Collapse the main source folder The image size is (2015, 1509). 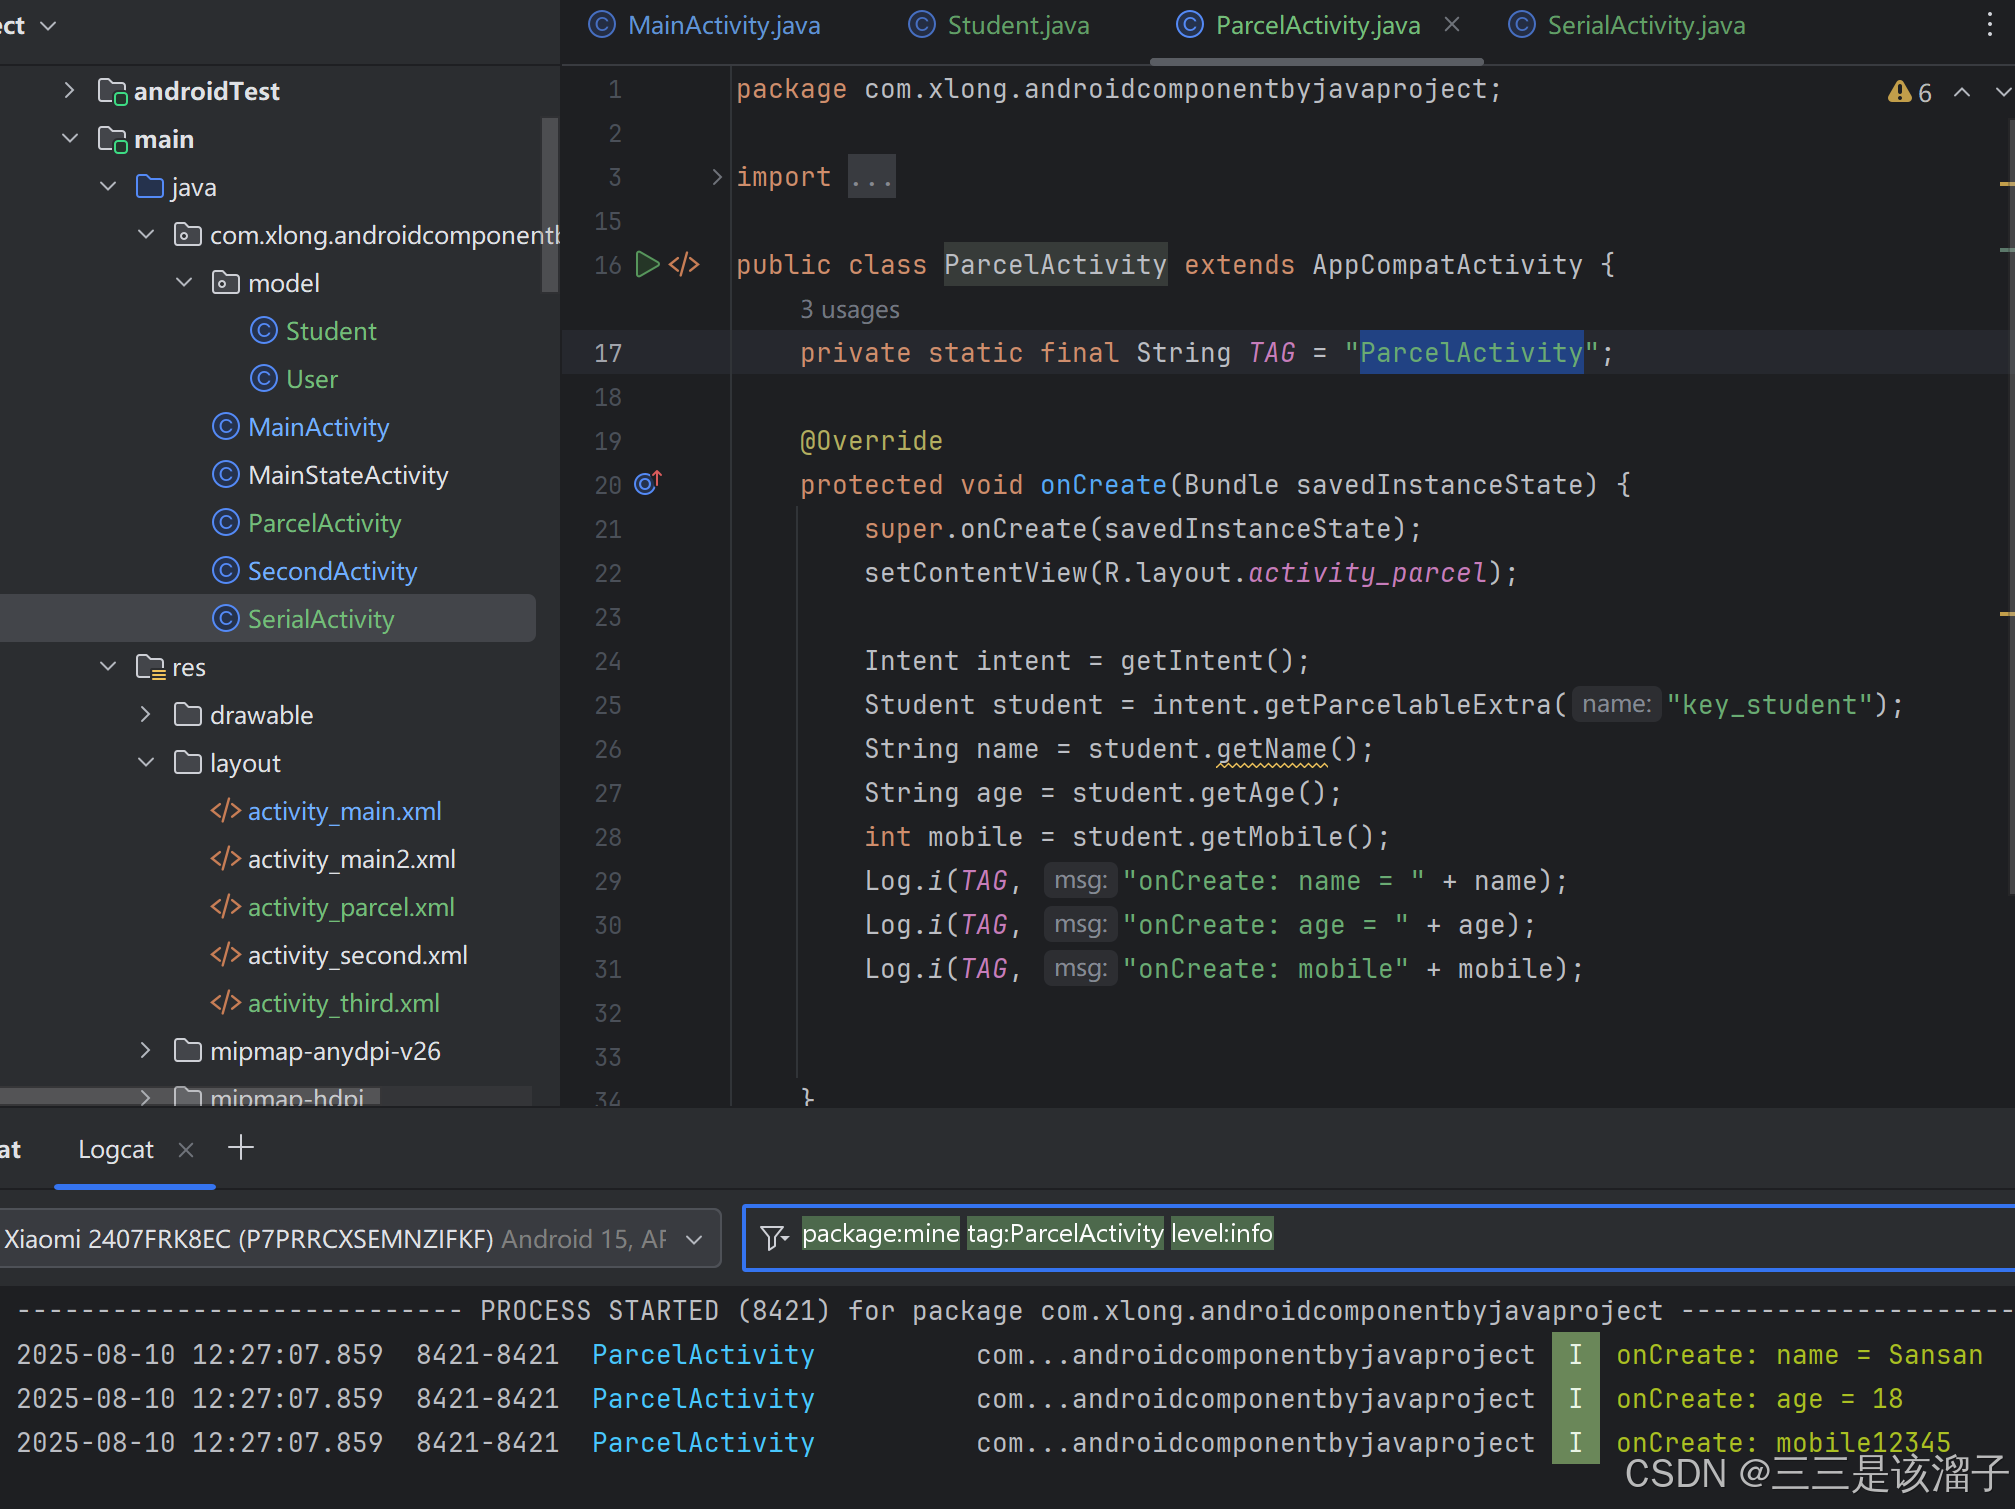(70, 139)
